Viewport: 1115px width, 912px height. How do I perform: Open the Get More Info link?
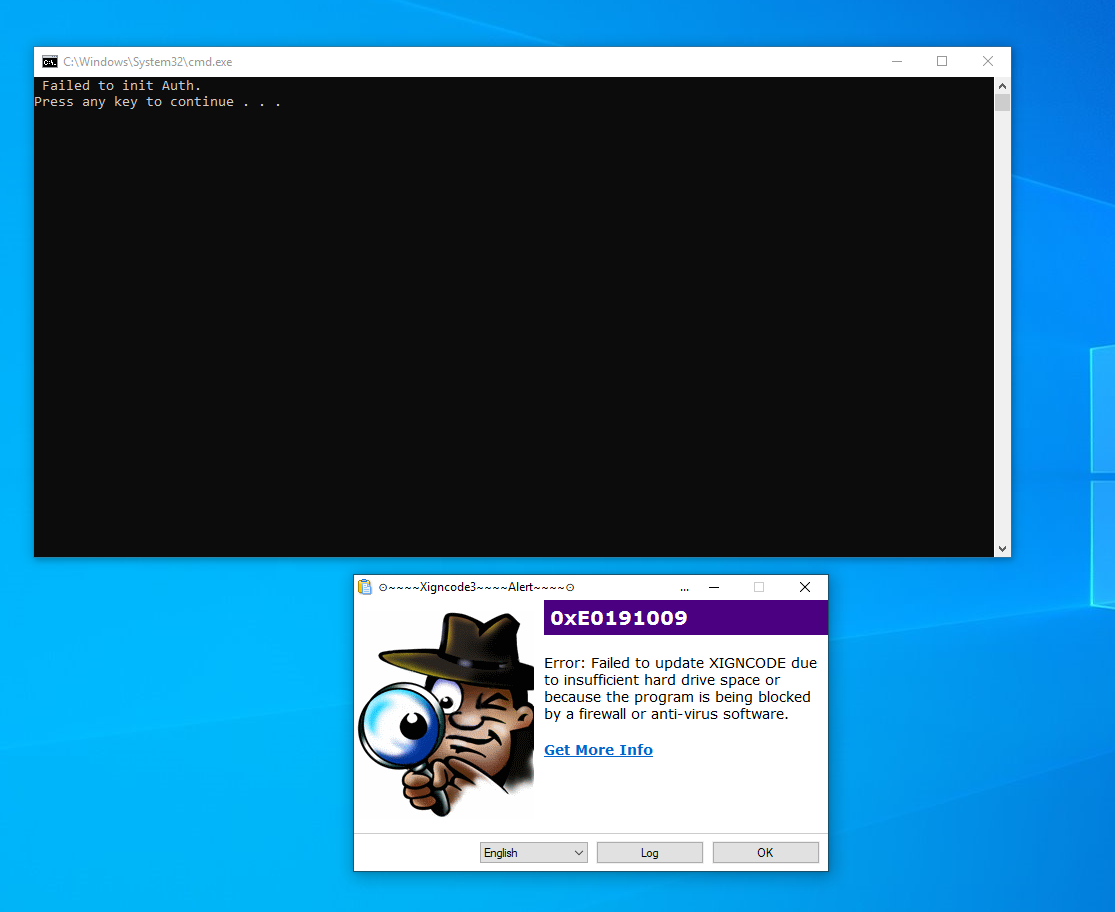point(598,750)
